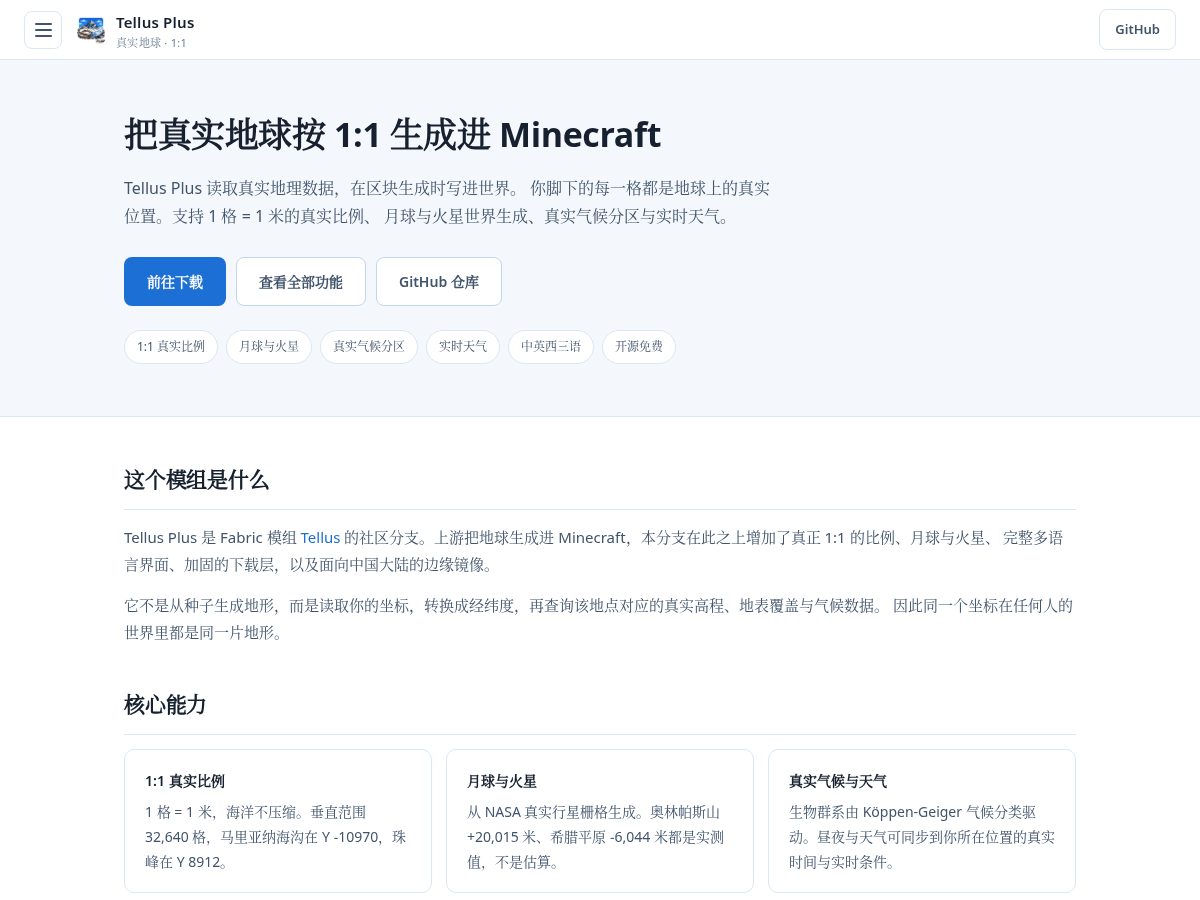Click the 中英西三语 tag
1200x900 pixels.
click(x=551, y=347)
